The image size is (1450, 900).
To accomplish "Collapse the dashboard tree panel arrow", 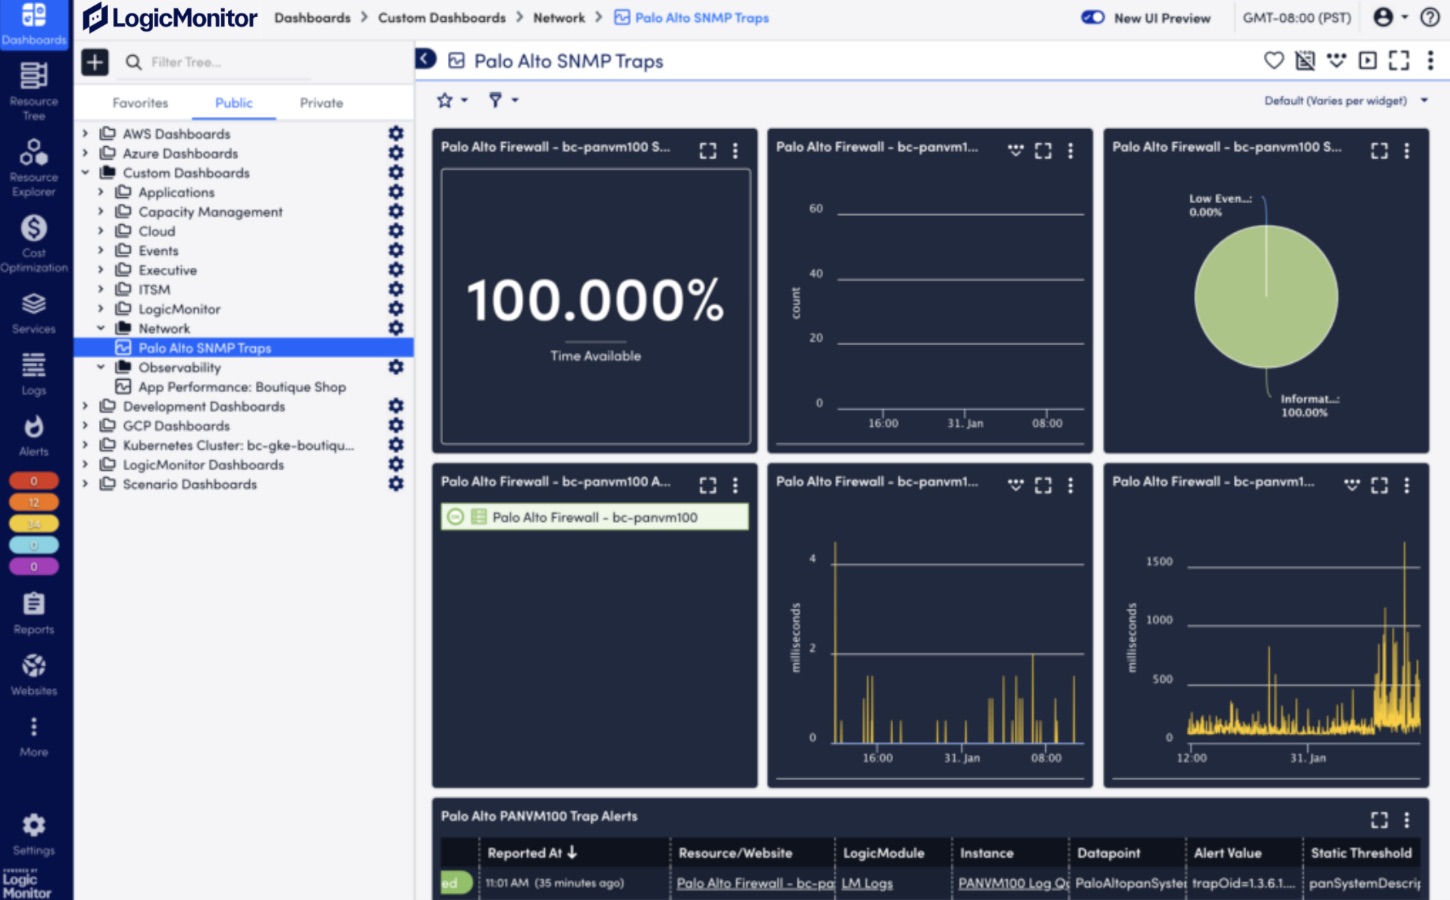I will pyautogui.click(x=426, y=59).
